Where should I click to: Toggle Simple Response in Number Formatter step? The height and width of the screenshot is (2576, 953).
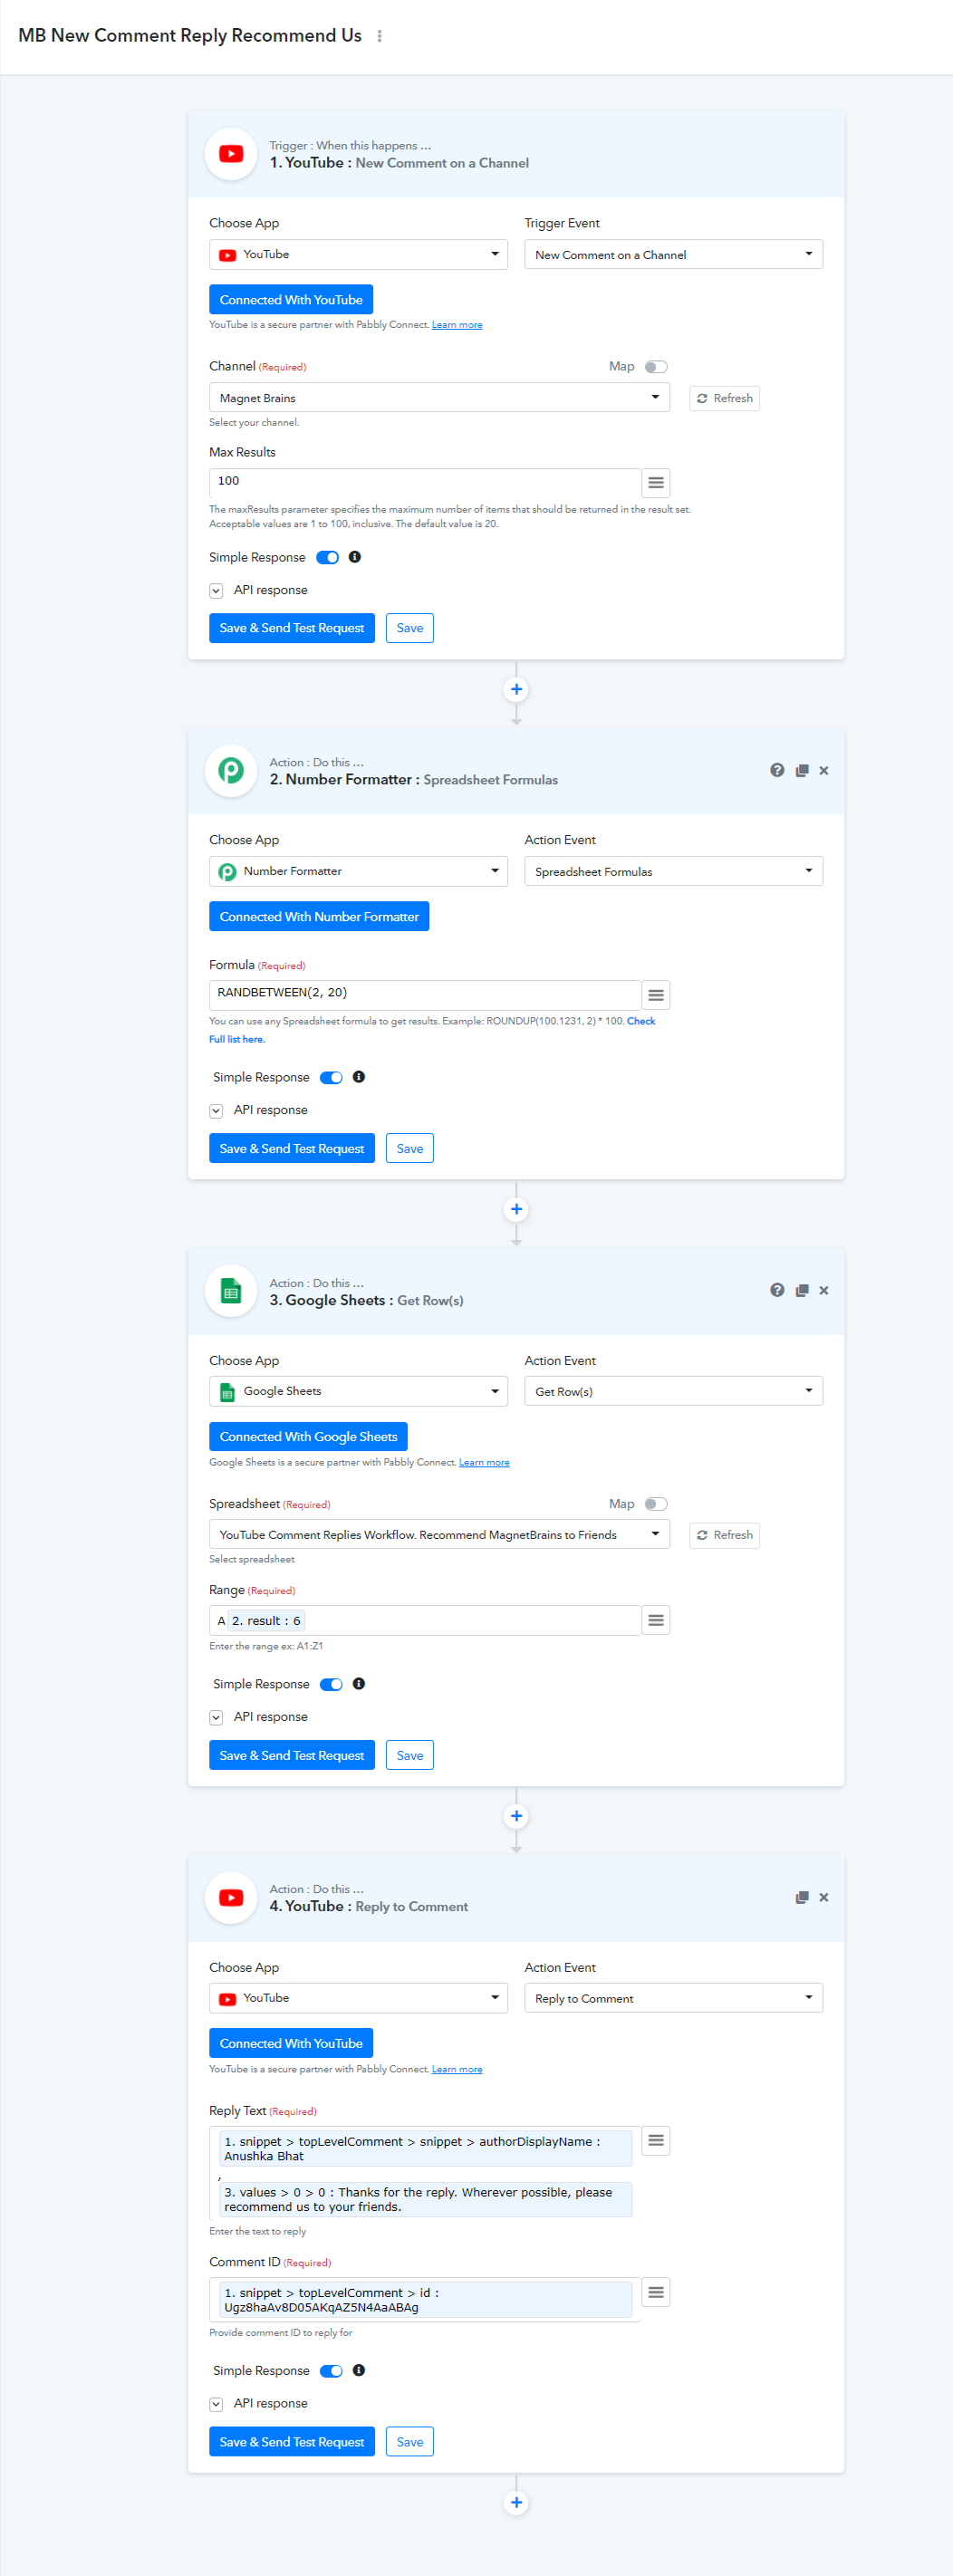click(x=331, y=1078)
